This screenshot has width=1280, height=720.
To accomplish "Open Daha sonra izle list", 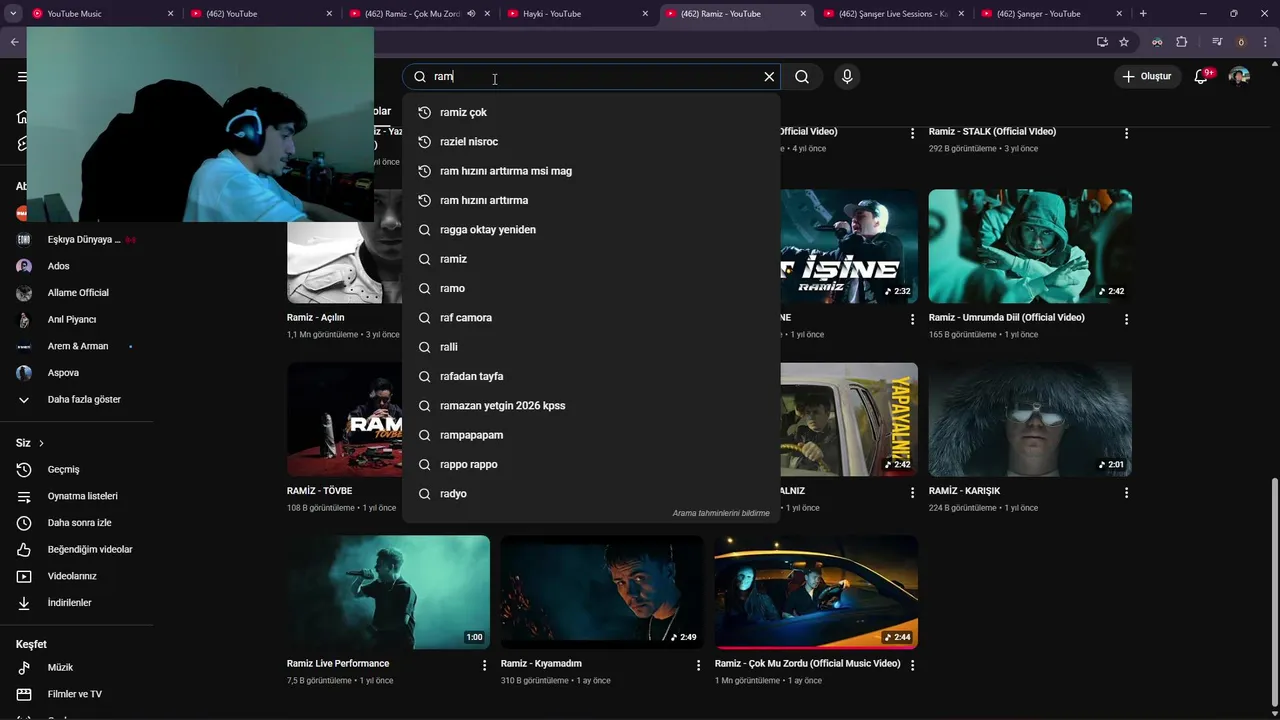I will (77, 523).
